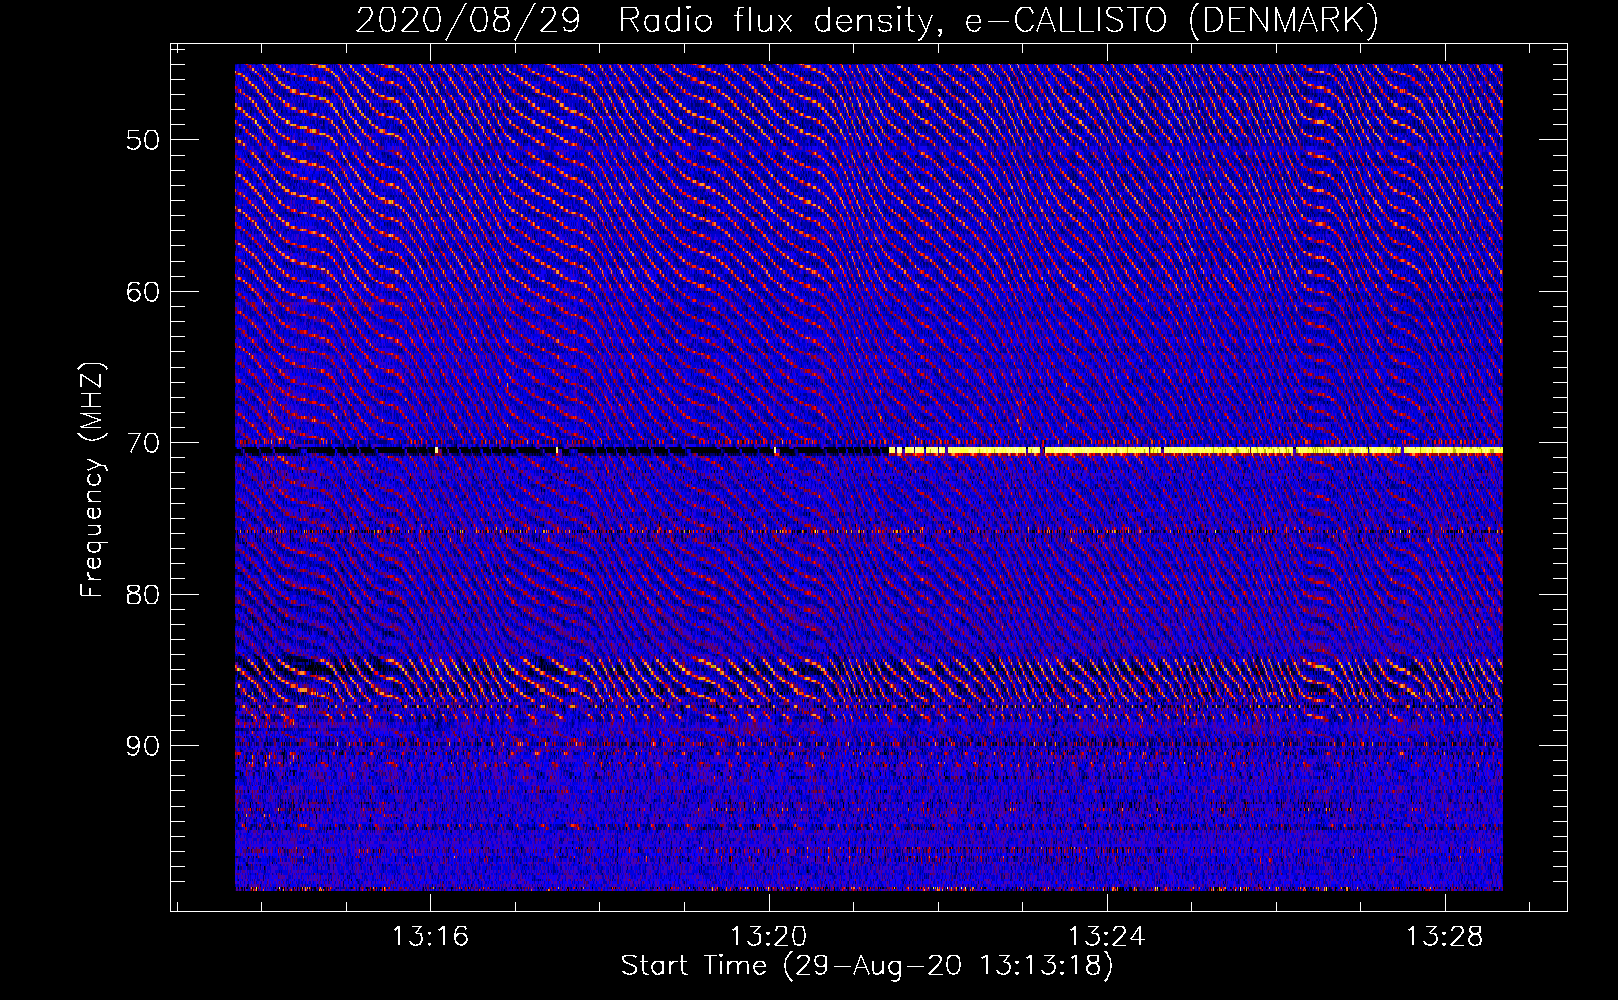Click the 'Frequency (MHZ)' axis label
This screenshot has height=1000, width=1618.
(x=92, y=480)
